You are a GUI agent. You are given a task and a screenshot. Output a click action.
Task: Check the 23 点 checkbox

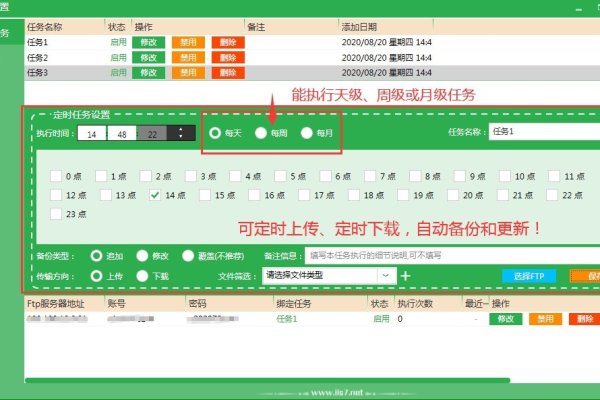(x=56, y=214)
